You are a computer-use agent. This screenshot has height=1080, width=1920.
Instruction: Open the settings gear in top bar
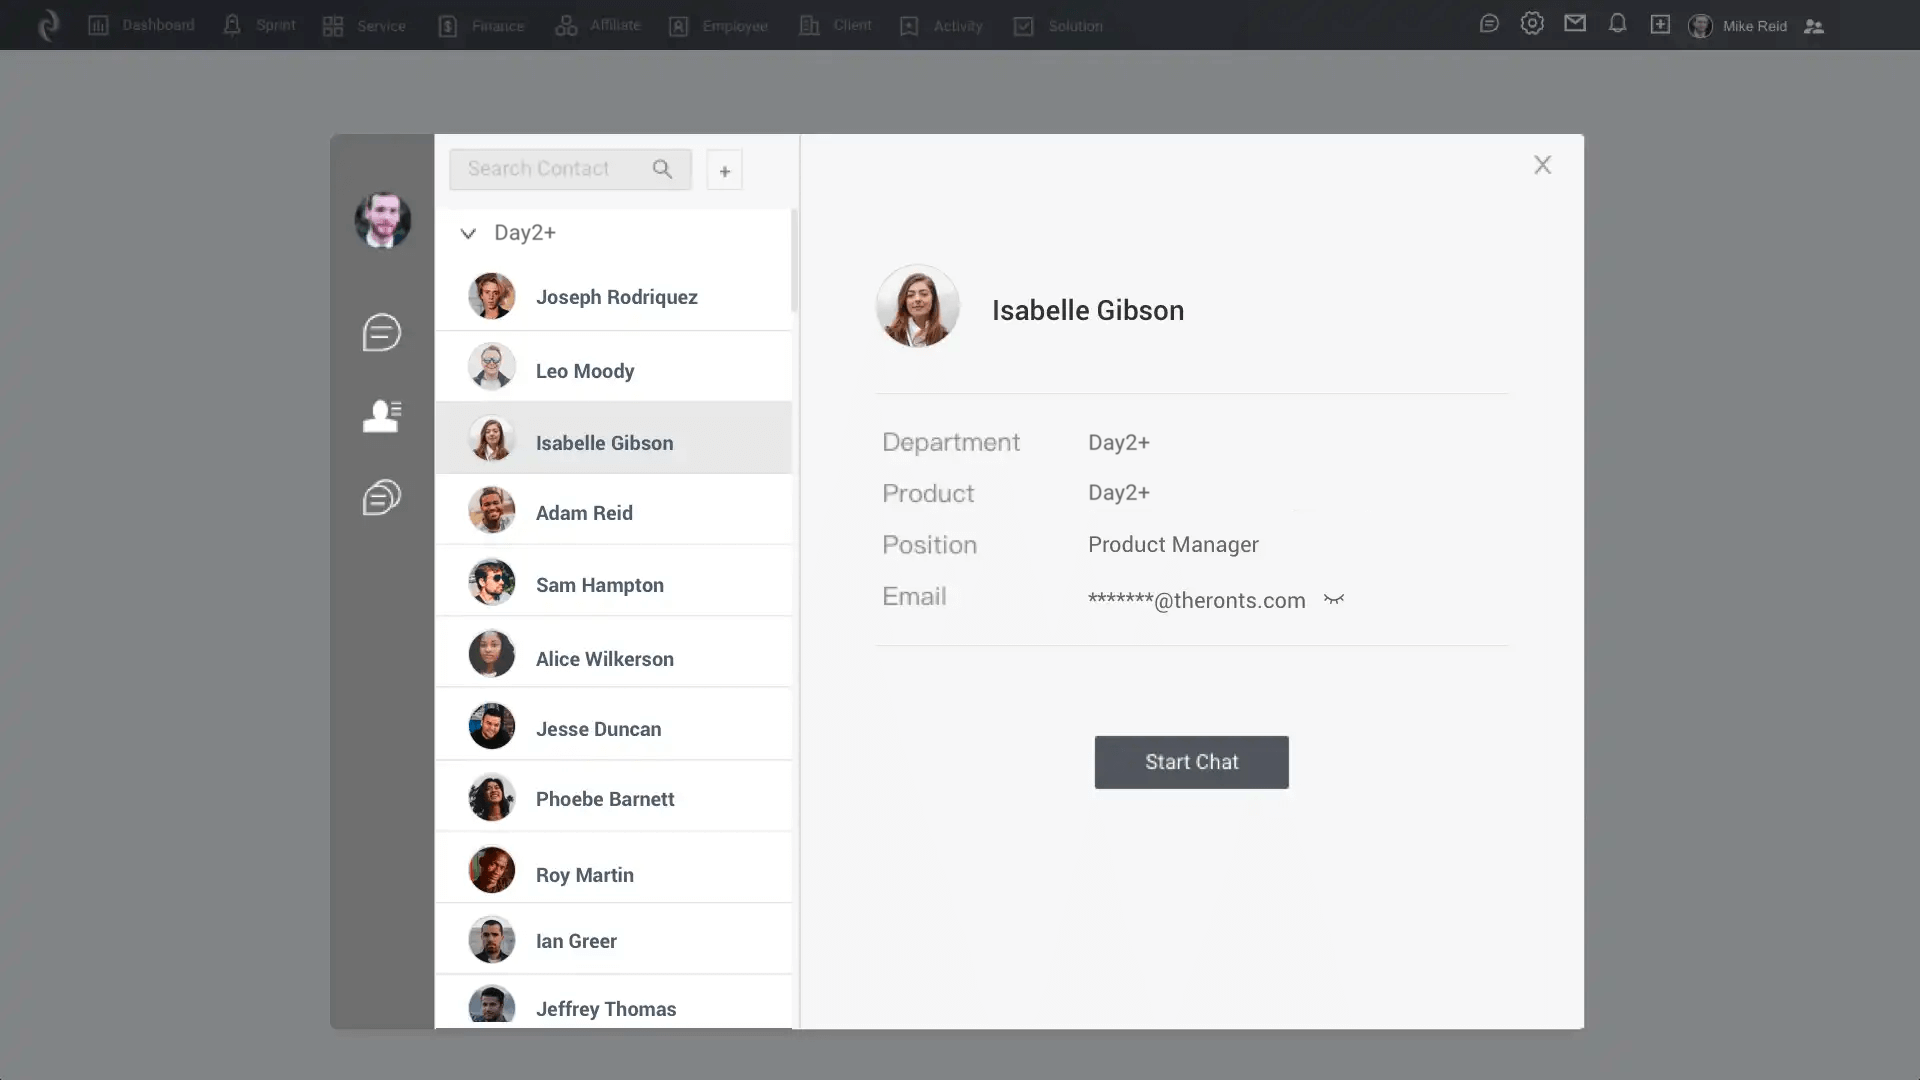coord(1532,23)
